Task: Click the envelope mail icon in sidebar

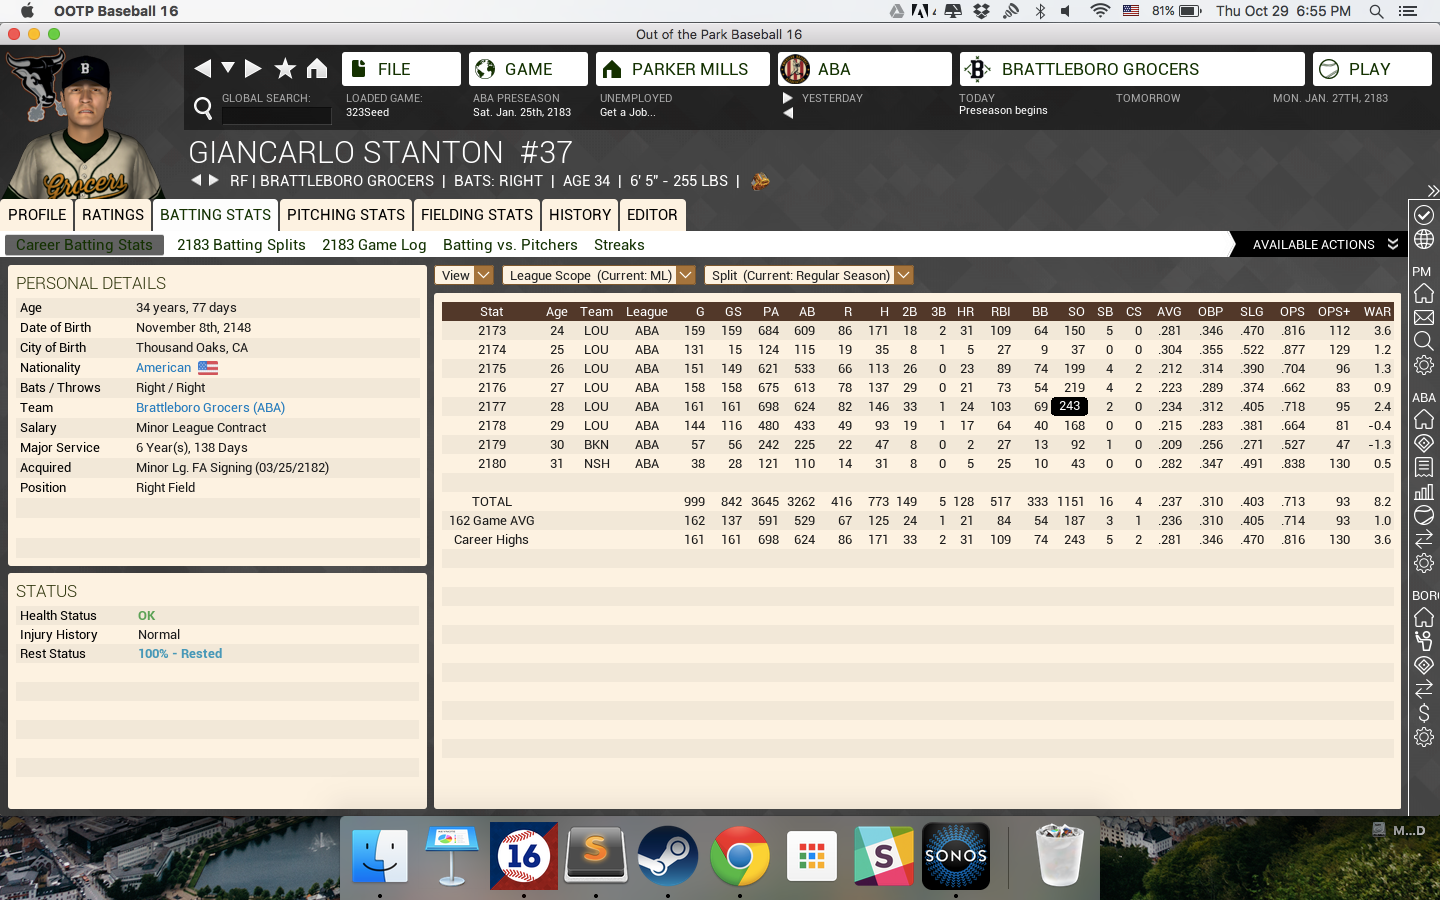Action: pyautogui.click(x=1423, y=318)
